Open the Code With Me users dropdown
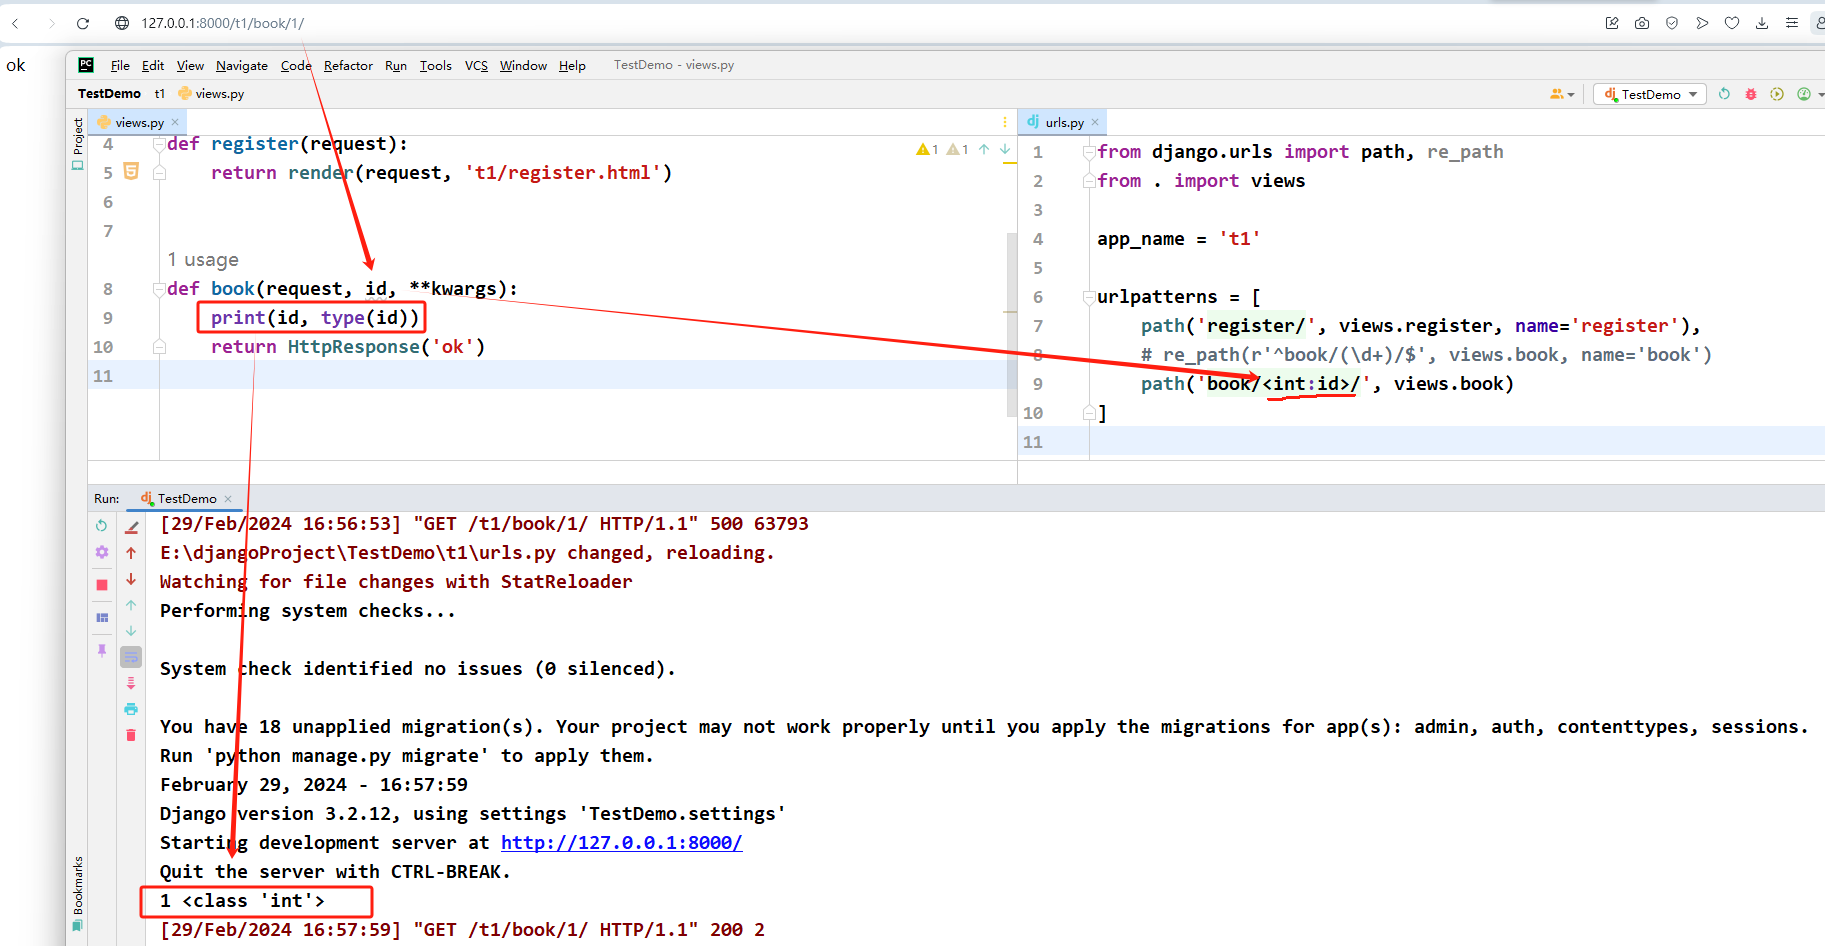 tap(1562, 94)
